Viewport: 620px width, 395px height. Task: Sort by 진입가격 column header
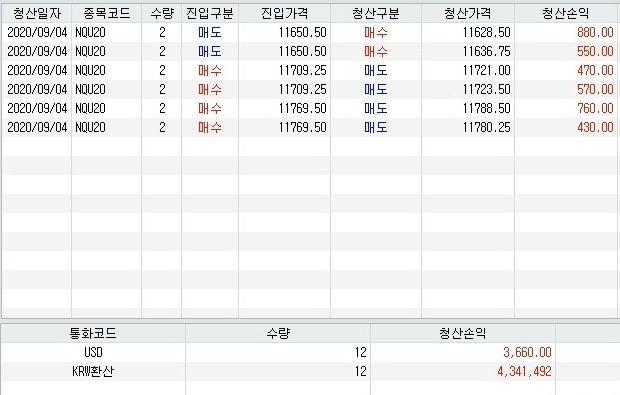[x=285, y=14]
